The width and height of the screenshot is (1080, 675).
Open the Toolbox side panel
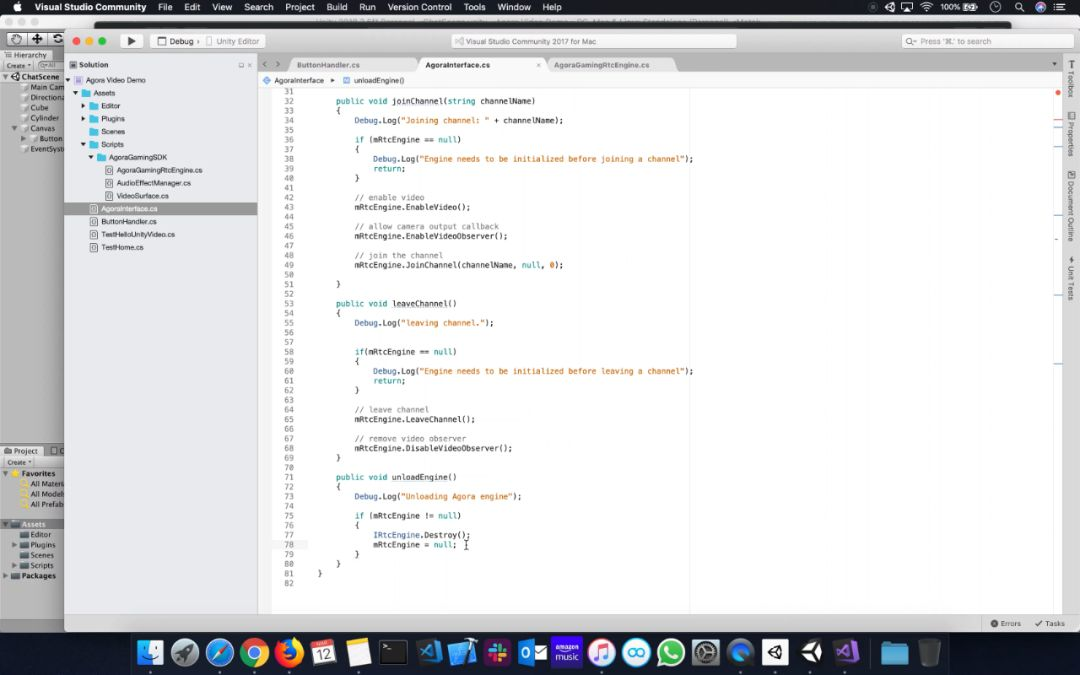1071,79
